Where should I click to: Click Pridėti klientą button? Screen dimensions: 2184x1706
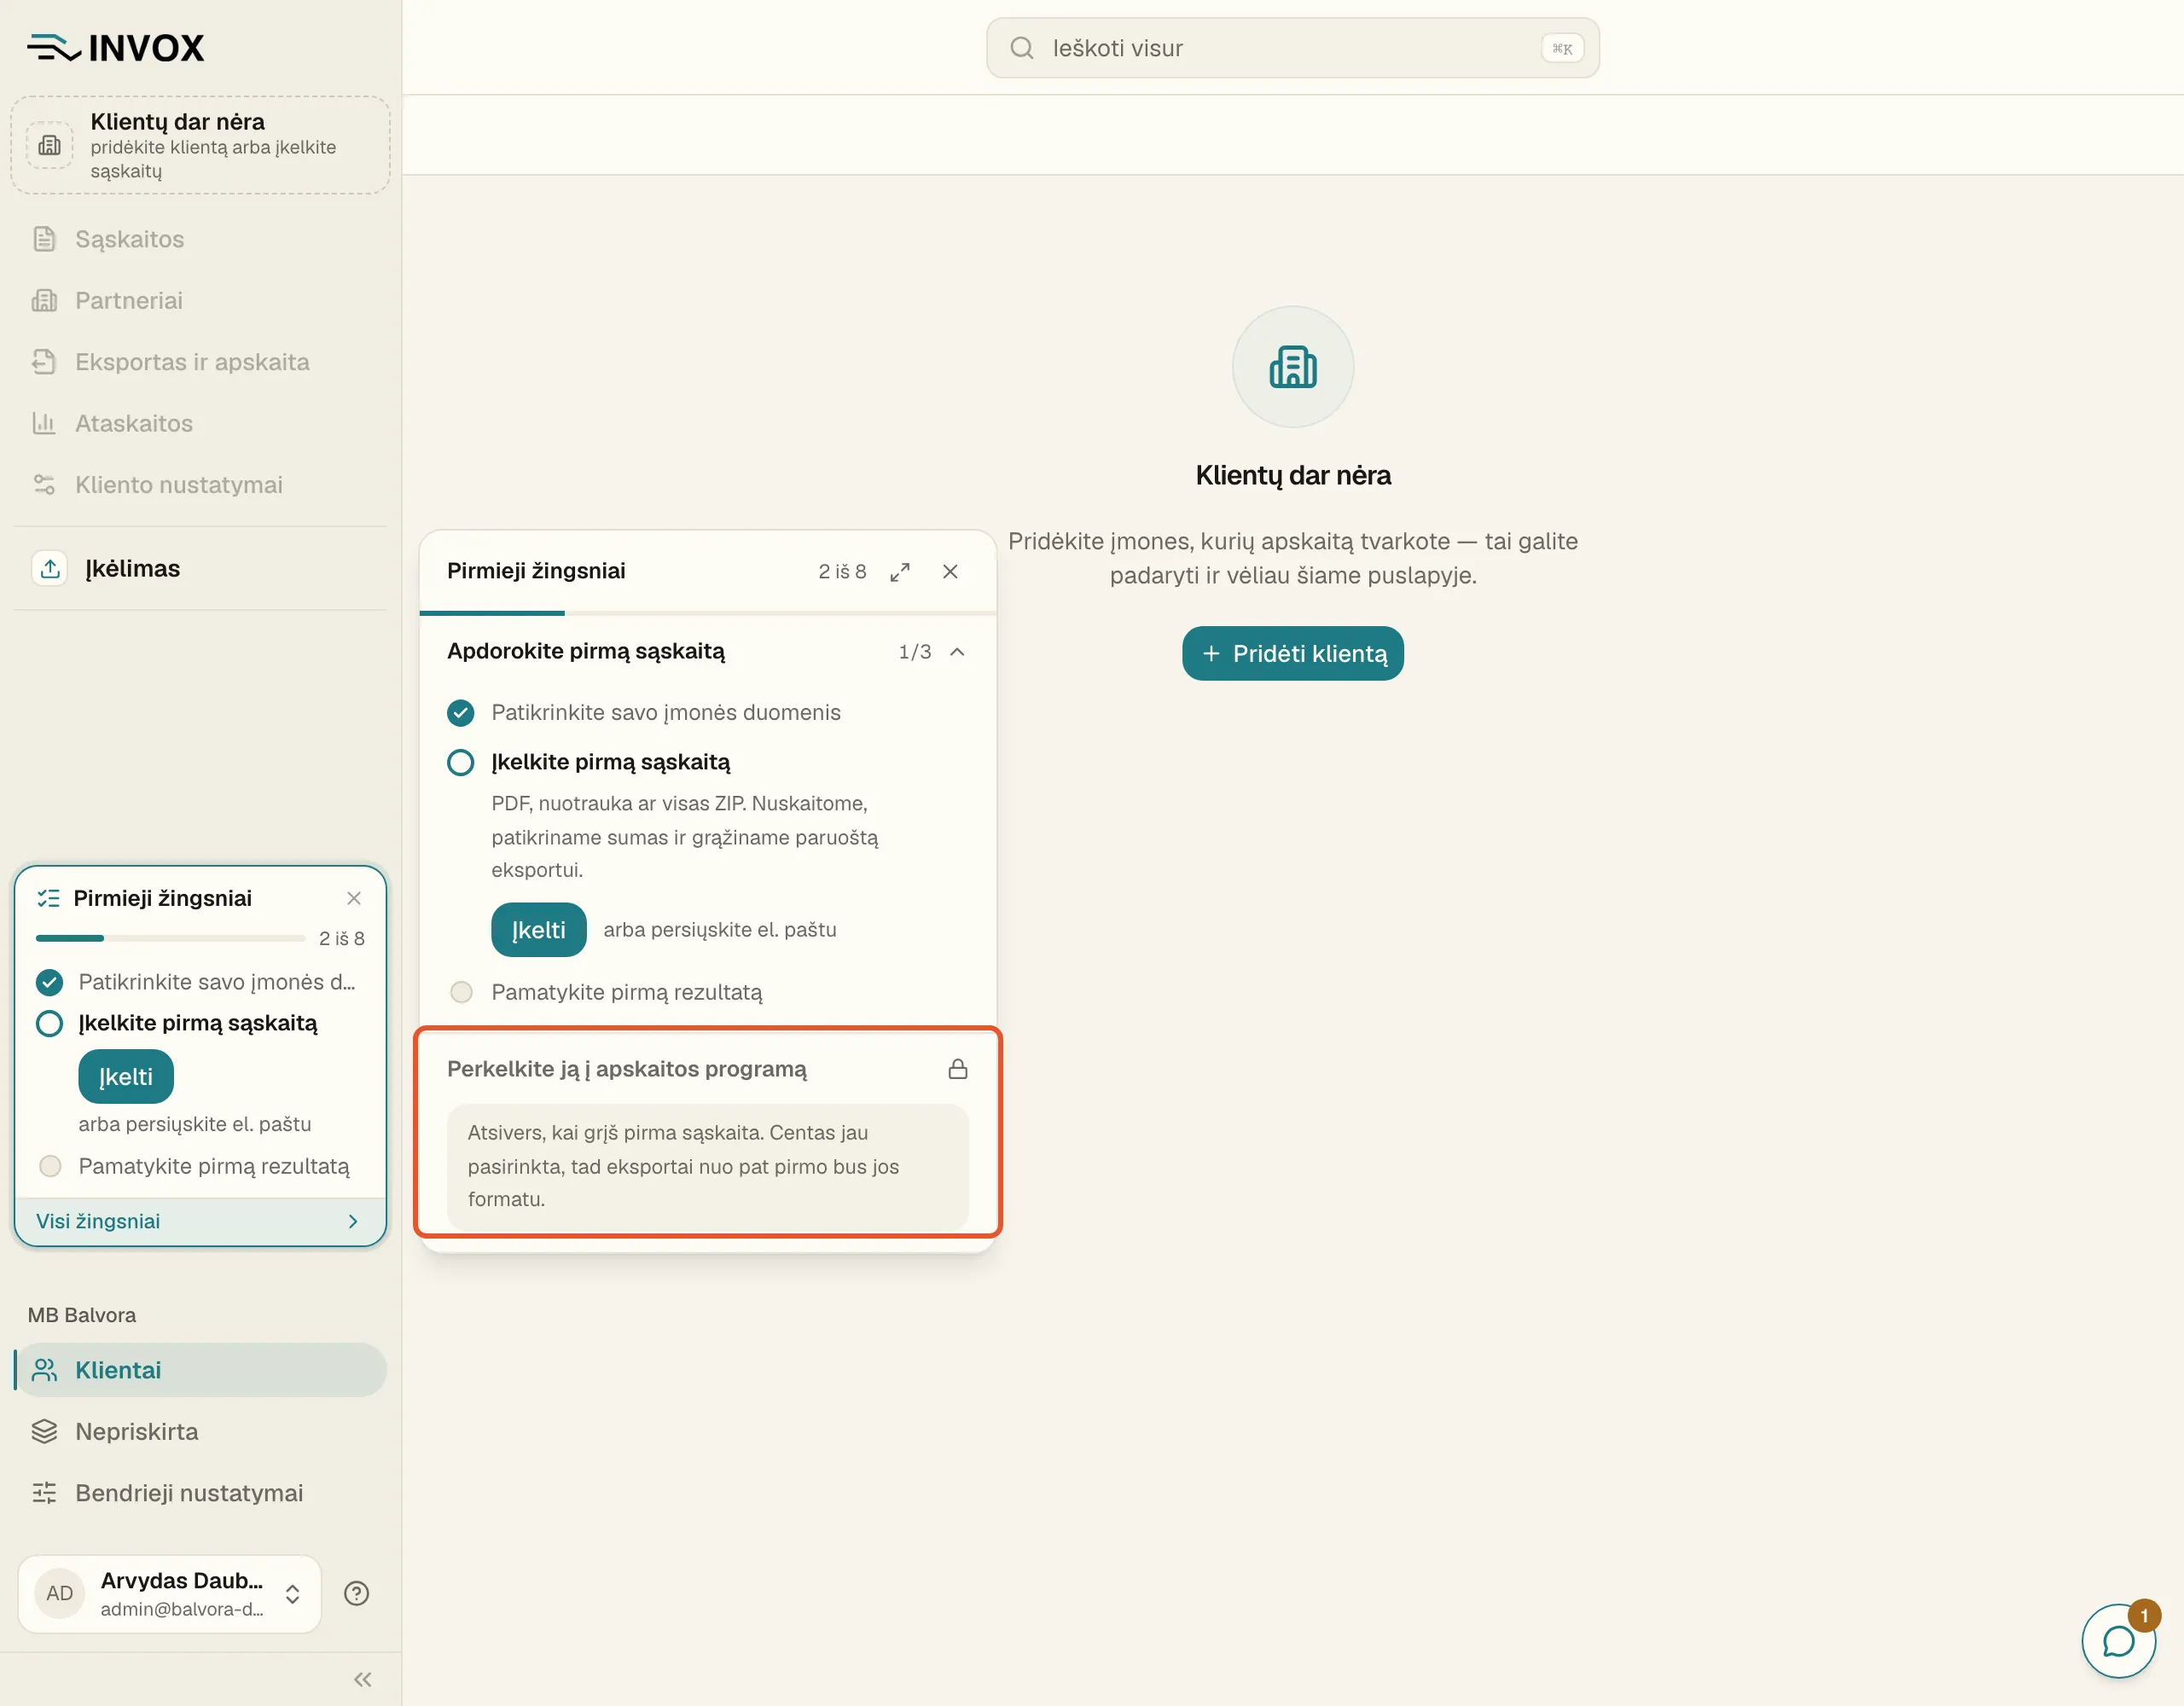[1293, 654]
